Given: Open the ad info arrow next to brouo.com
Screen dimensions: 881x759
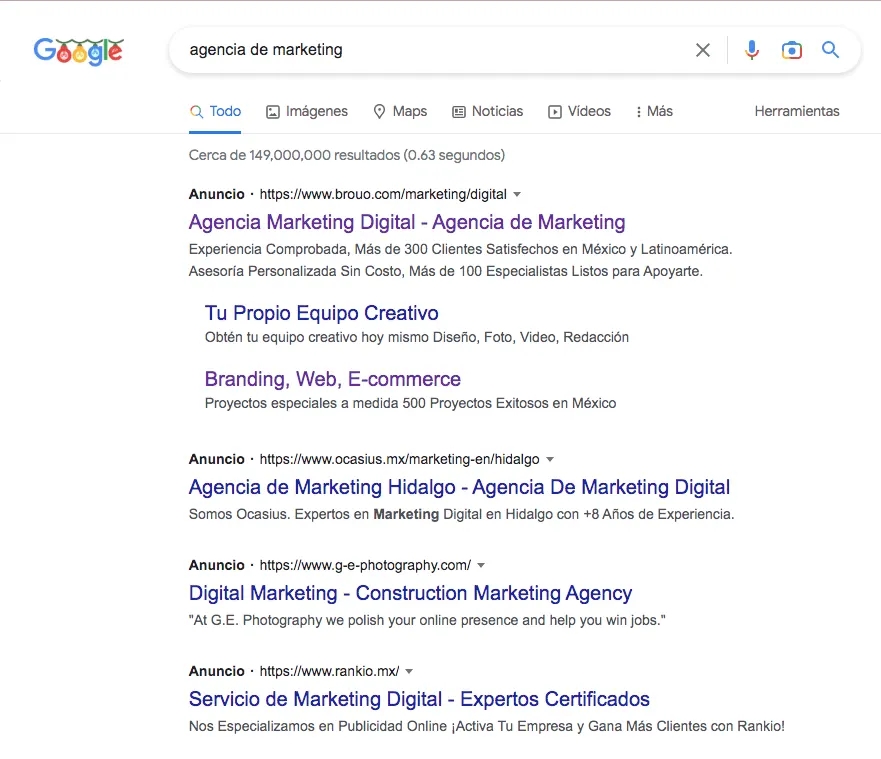Looking at the screenshot, I should pos(517,194).
